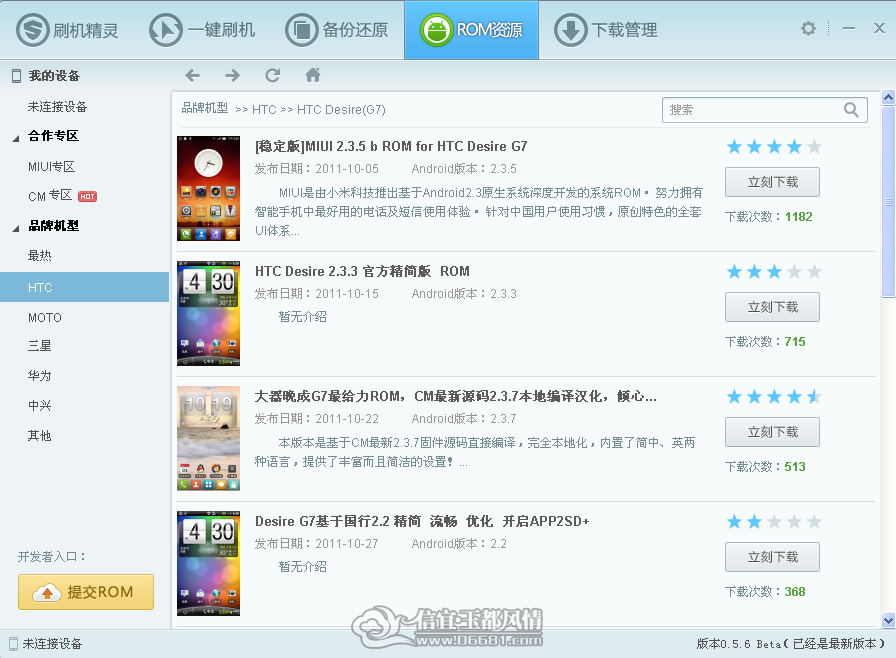Click the 未连接设备 status bar entry
The width and height of the screenshot is (896, 658).
tap(46, 644)
